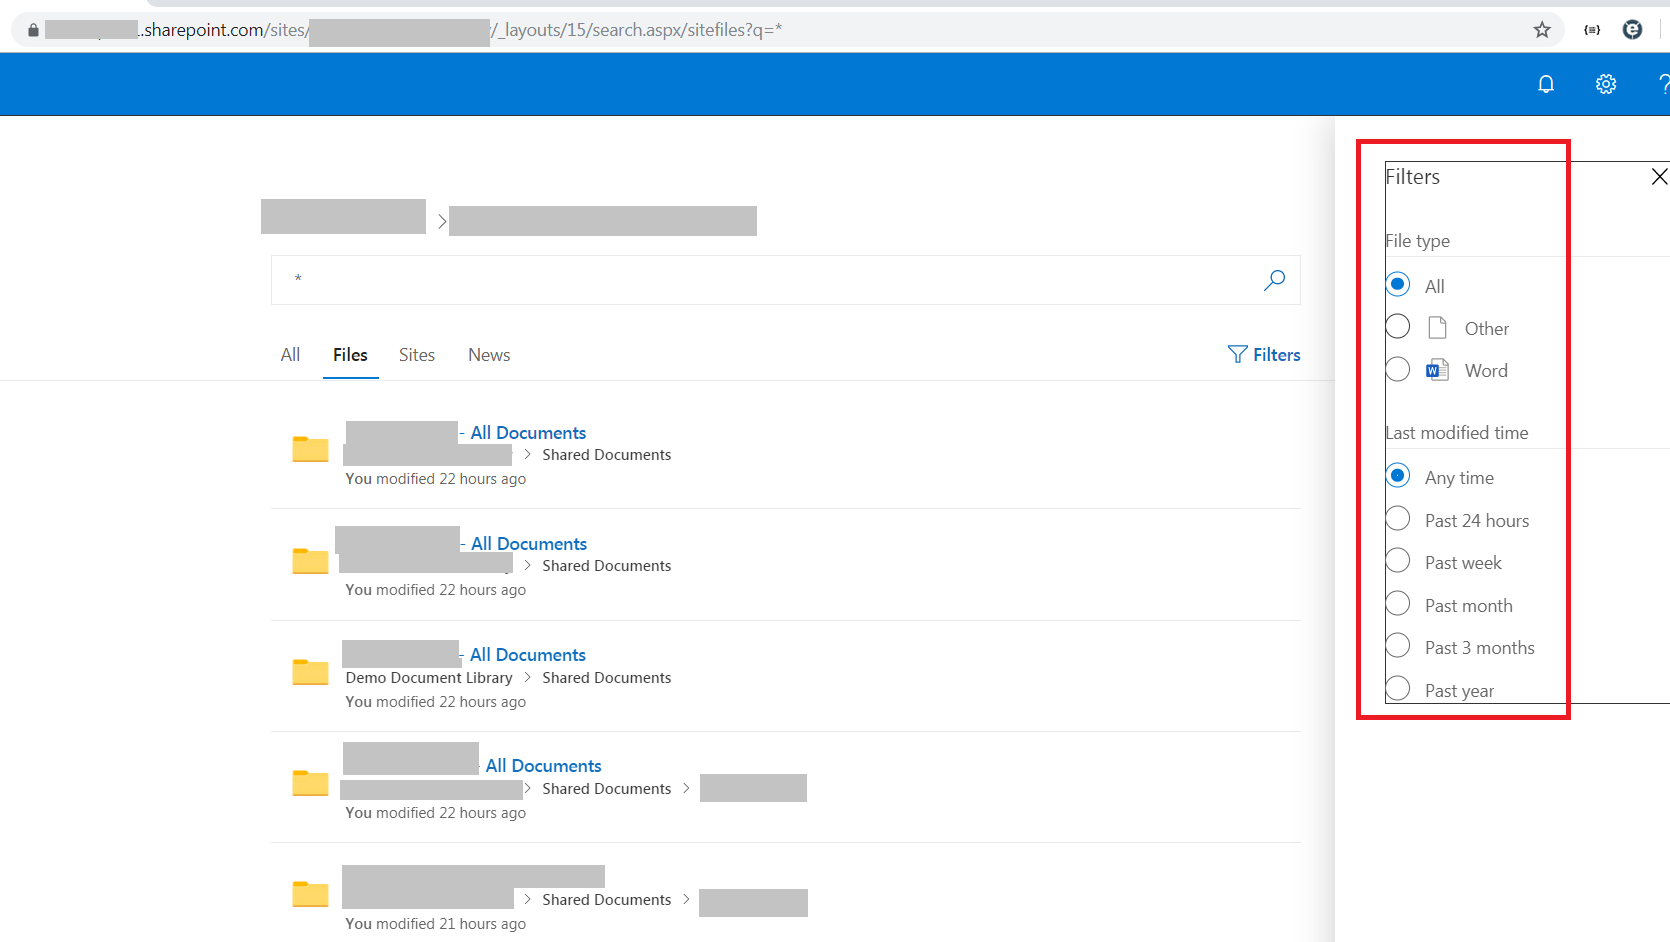Open the SharePoint settings gear
This screenshot has height=942, width=1670.
[x=1605, y=84]
